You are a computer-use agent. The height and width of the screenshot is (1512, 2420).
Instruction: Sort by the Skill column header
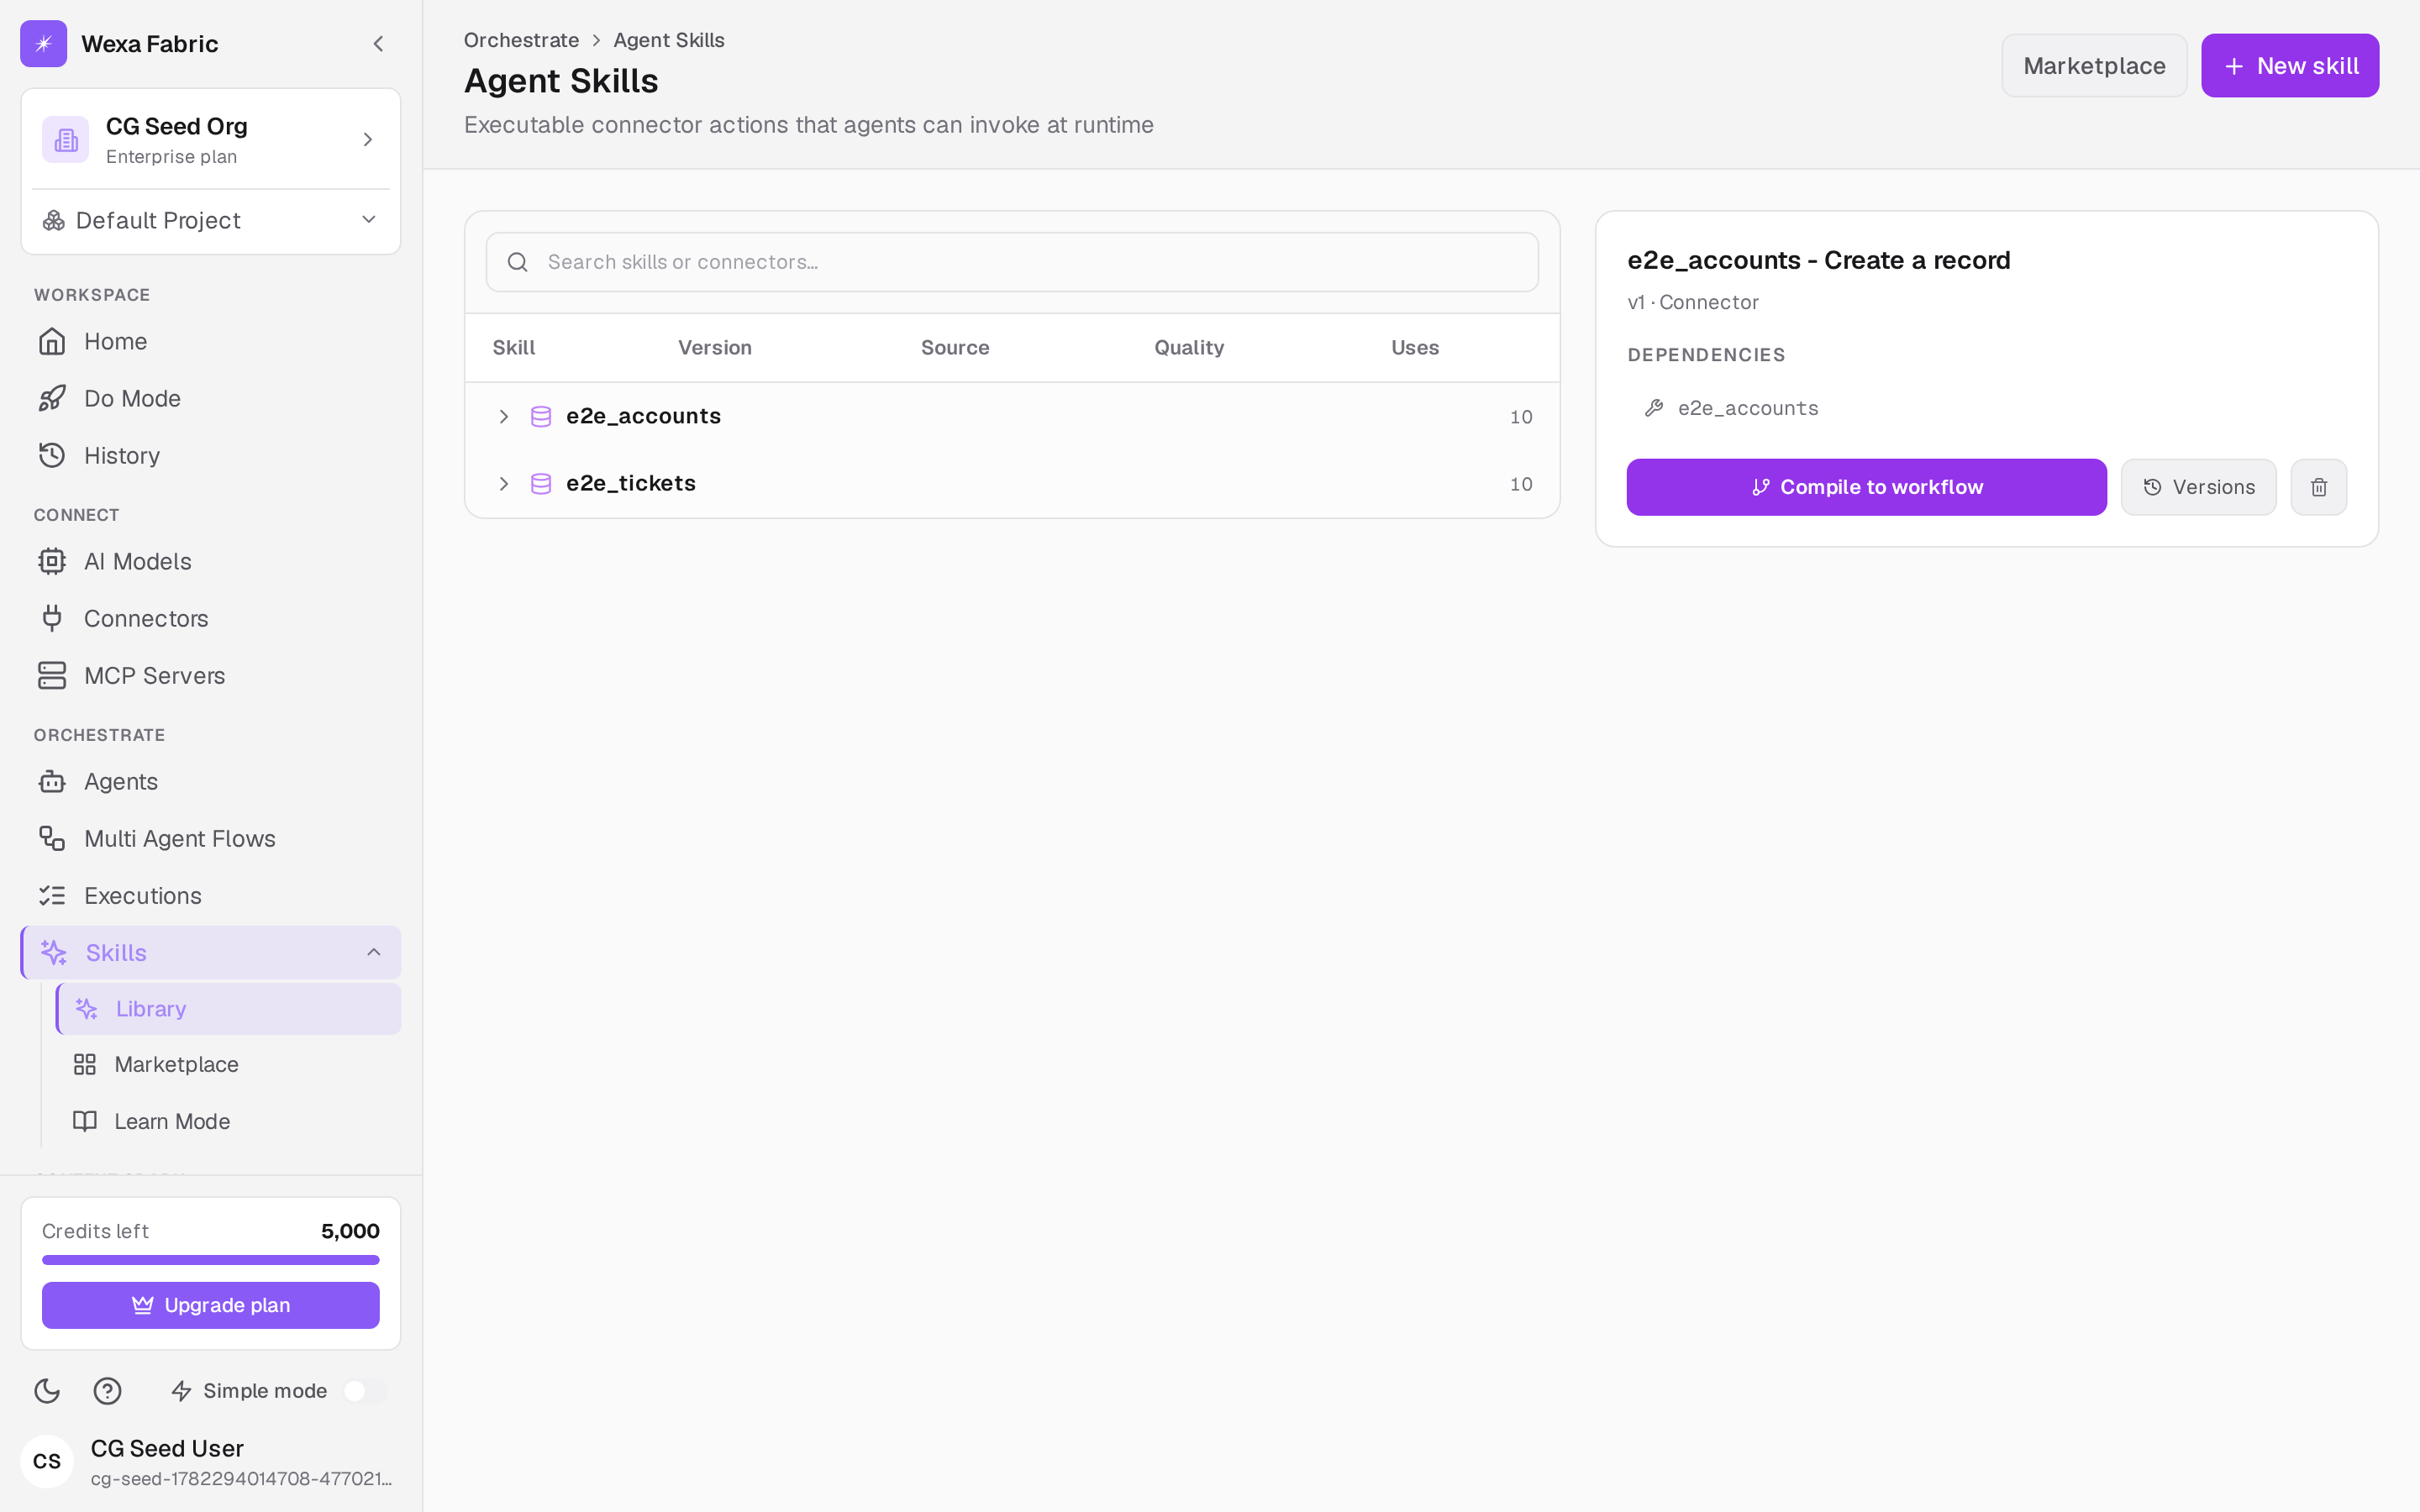click(x=514, y=348)
